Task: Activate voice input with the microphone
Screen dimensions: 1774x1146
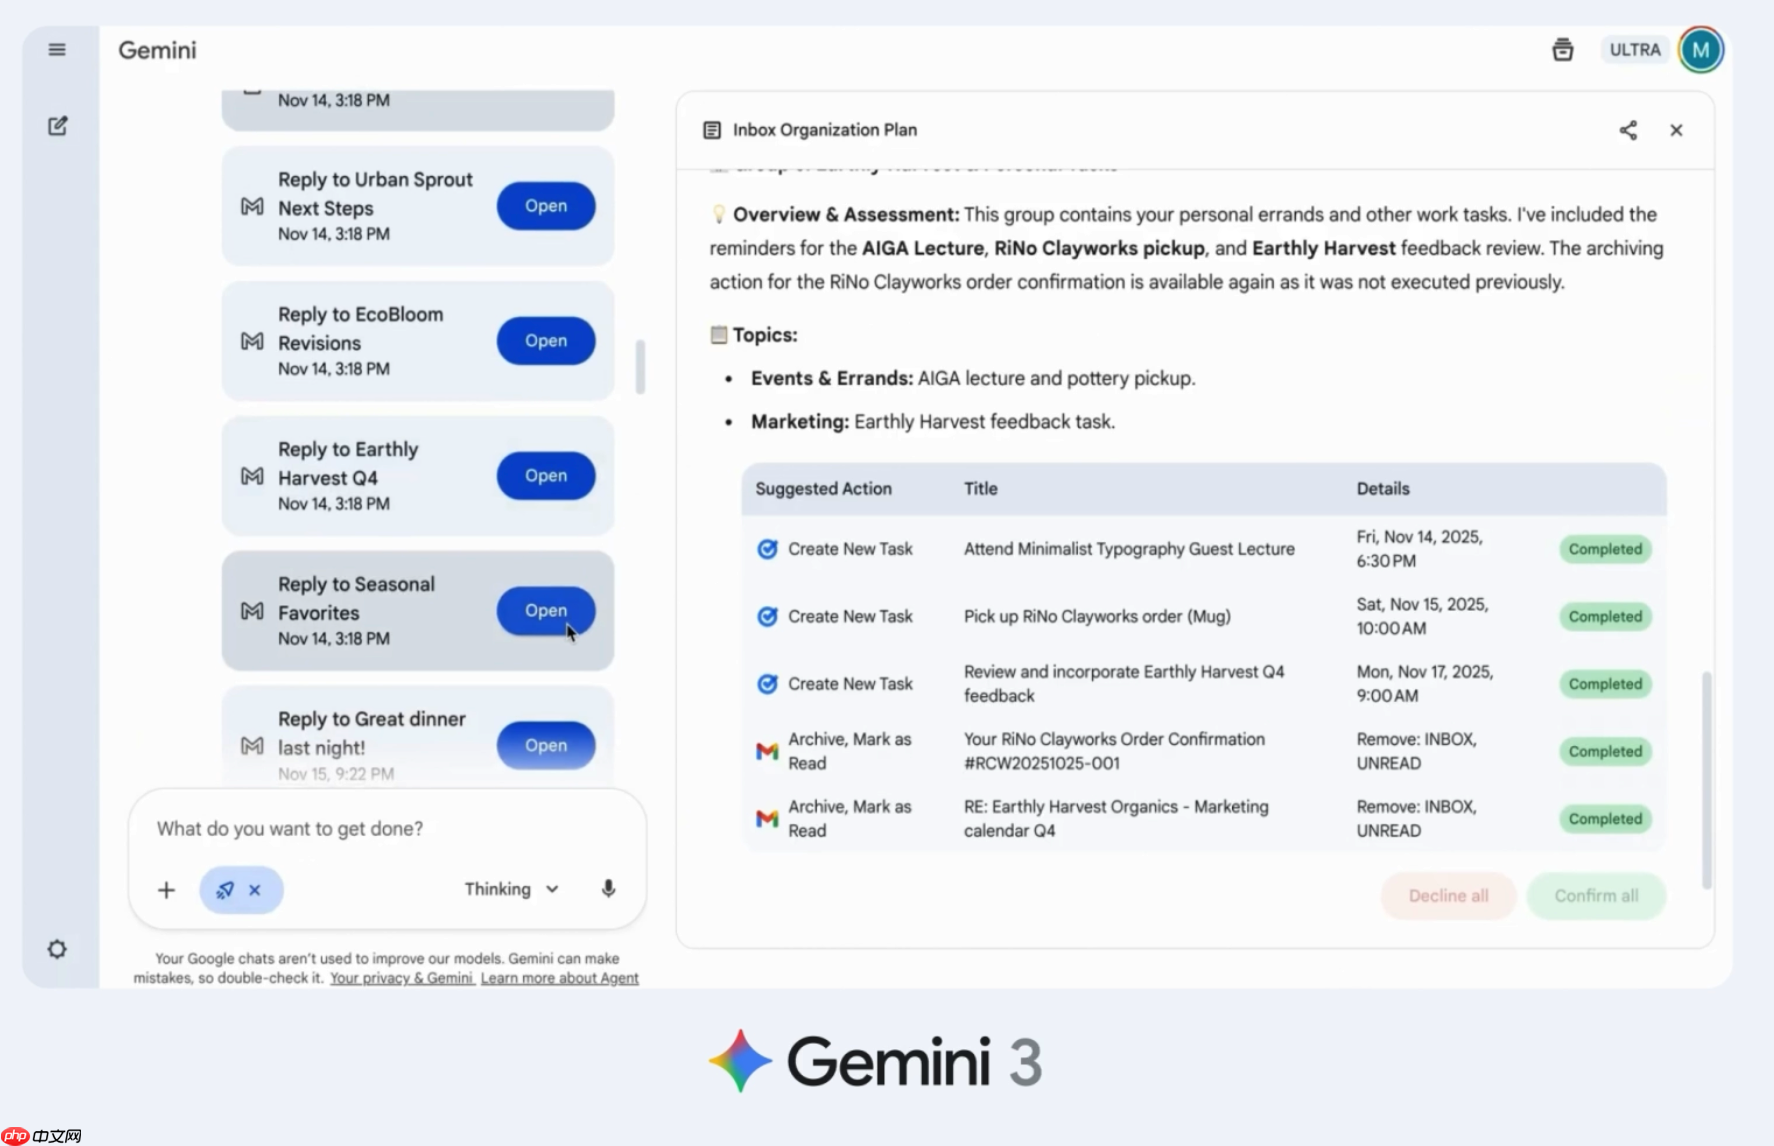Action: 608,888
